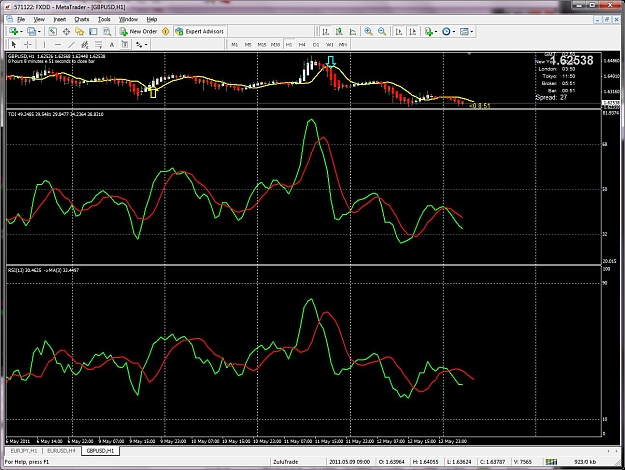The height and width of the screenshot is (470, 625).
Task: Switch to M30 timeframe
Action: (275, 45)
